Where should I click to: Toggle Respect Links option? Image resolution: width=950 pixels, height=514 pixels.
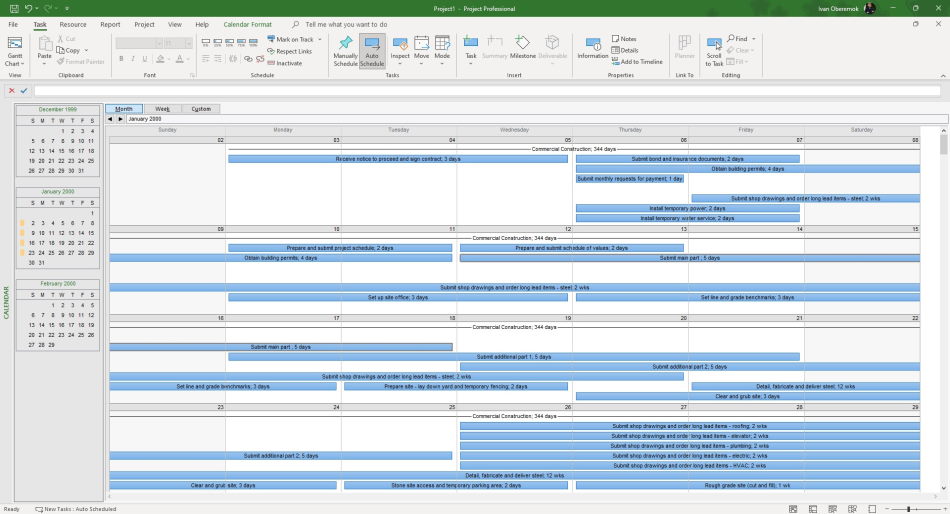(x=290, y=52)
